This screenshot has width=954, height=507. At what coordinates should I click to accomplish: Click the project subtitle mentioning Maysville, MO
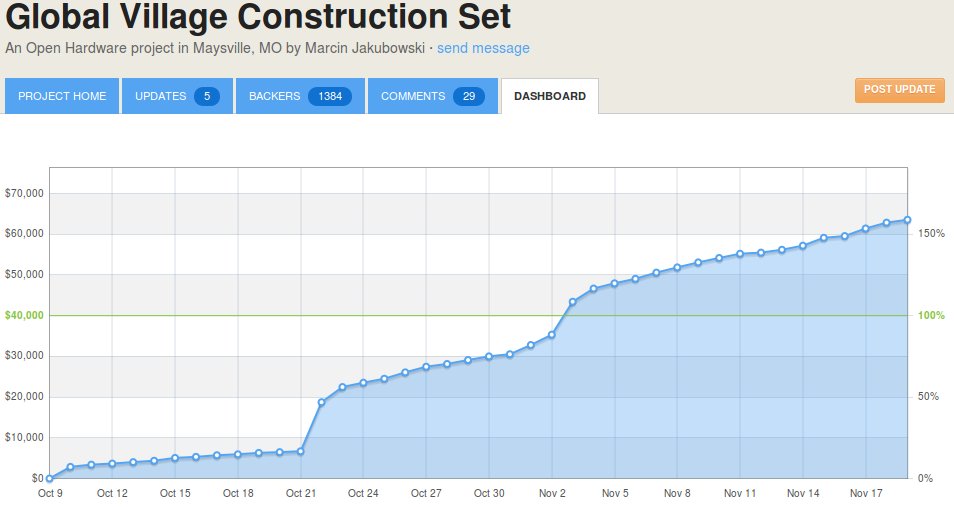[x=215, y=48]
